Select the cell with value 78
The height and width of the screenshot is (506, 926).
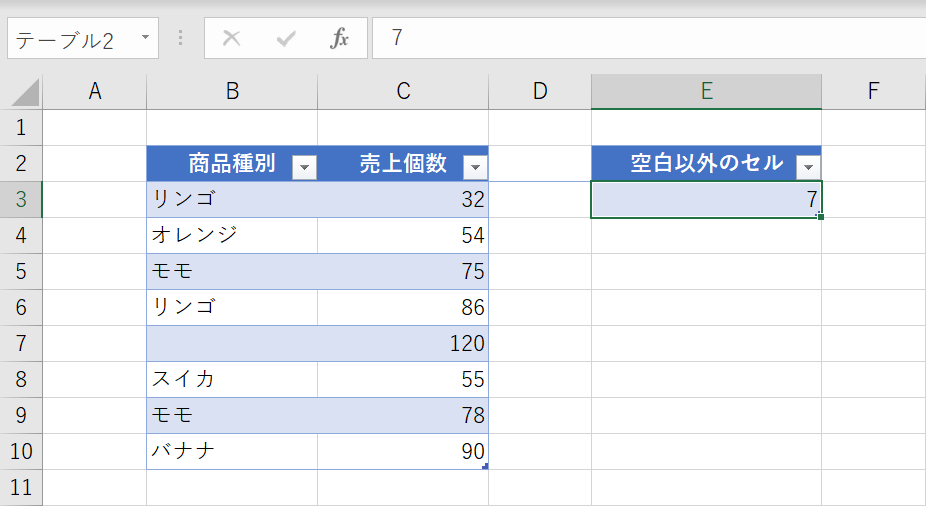[x=403, y=416]
